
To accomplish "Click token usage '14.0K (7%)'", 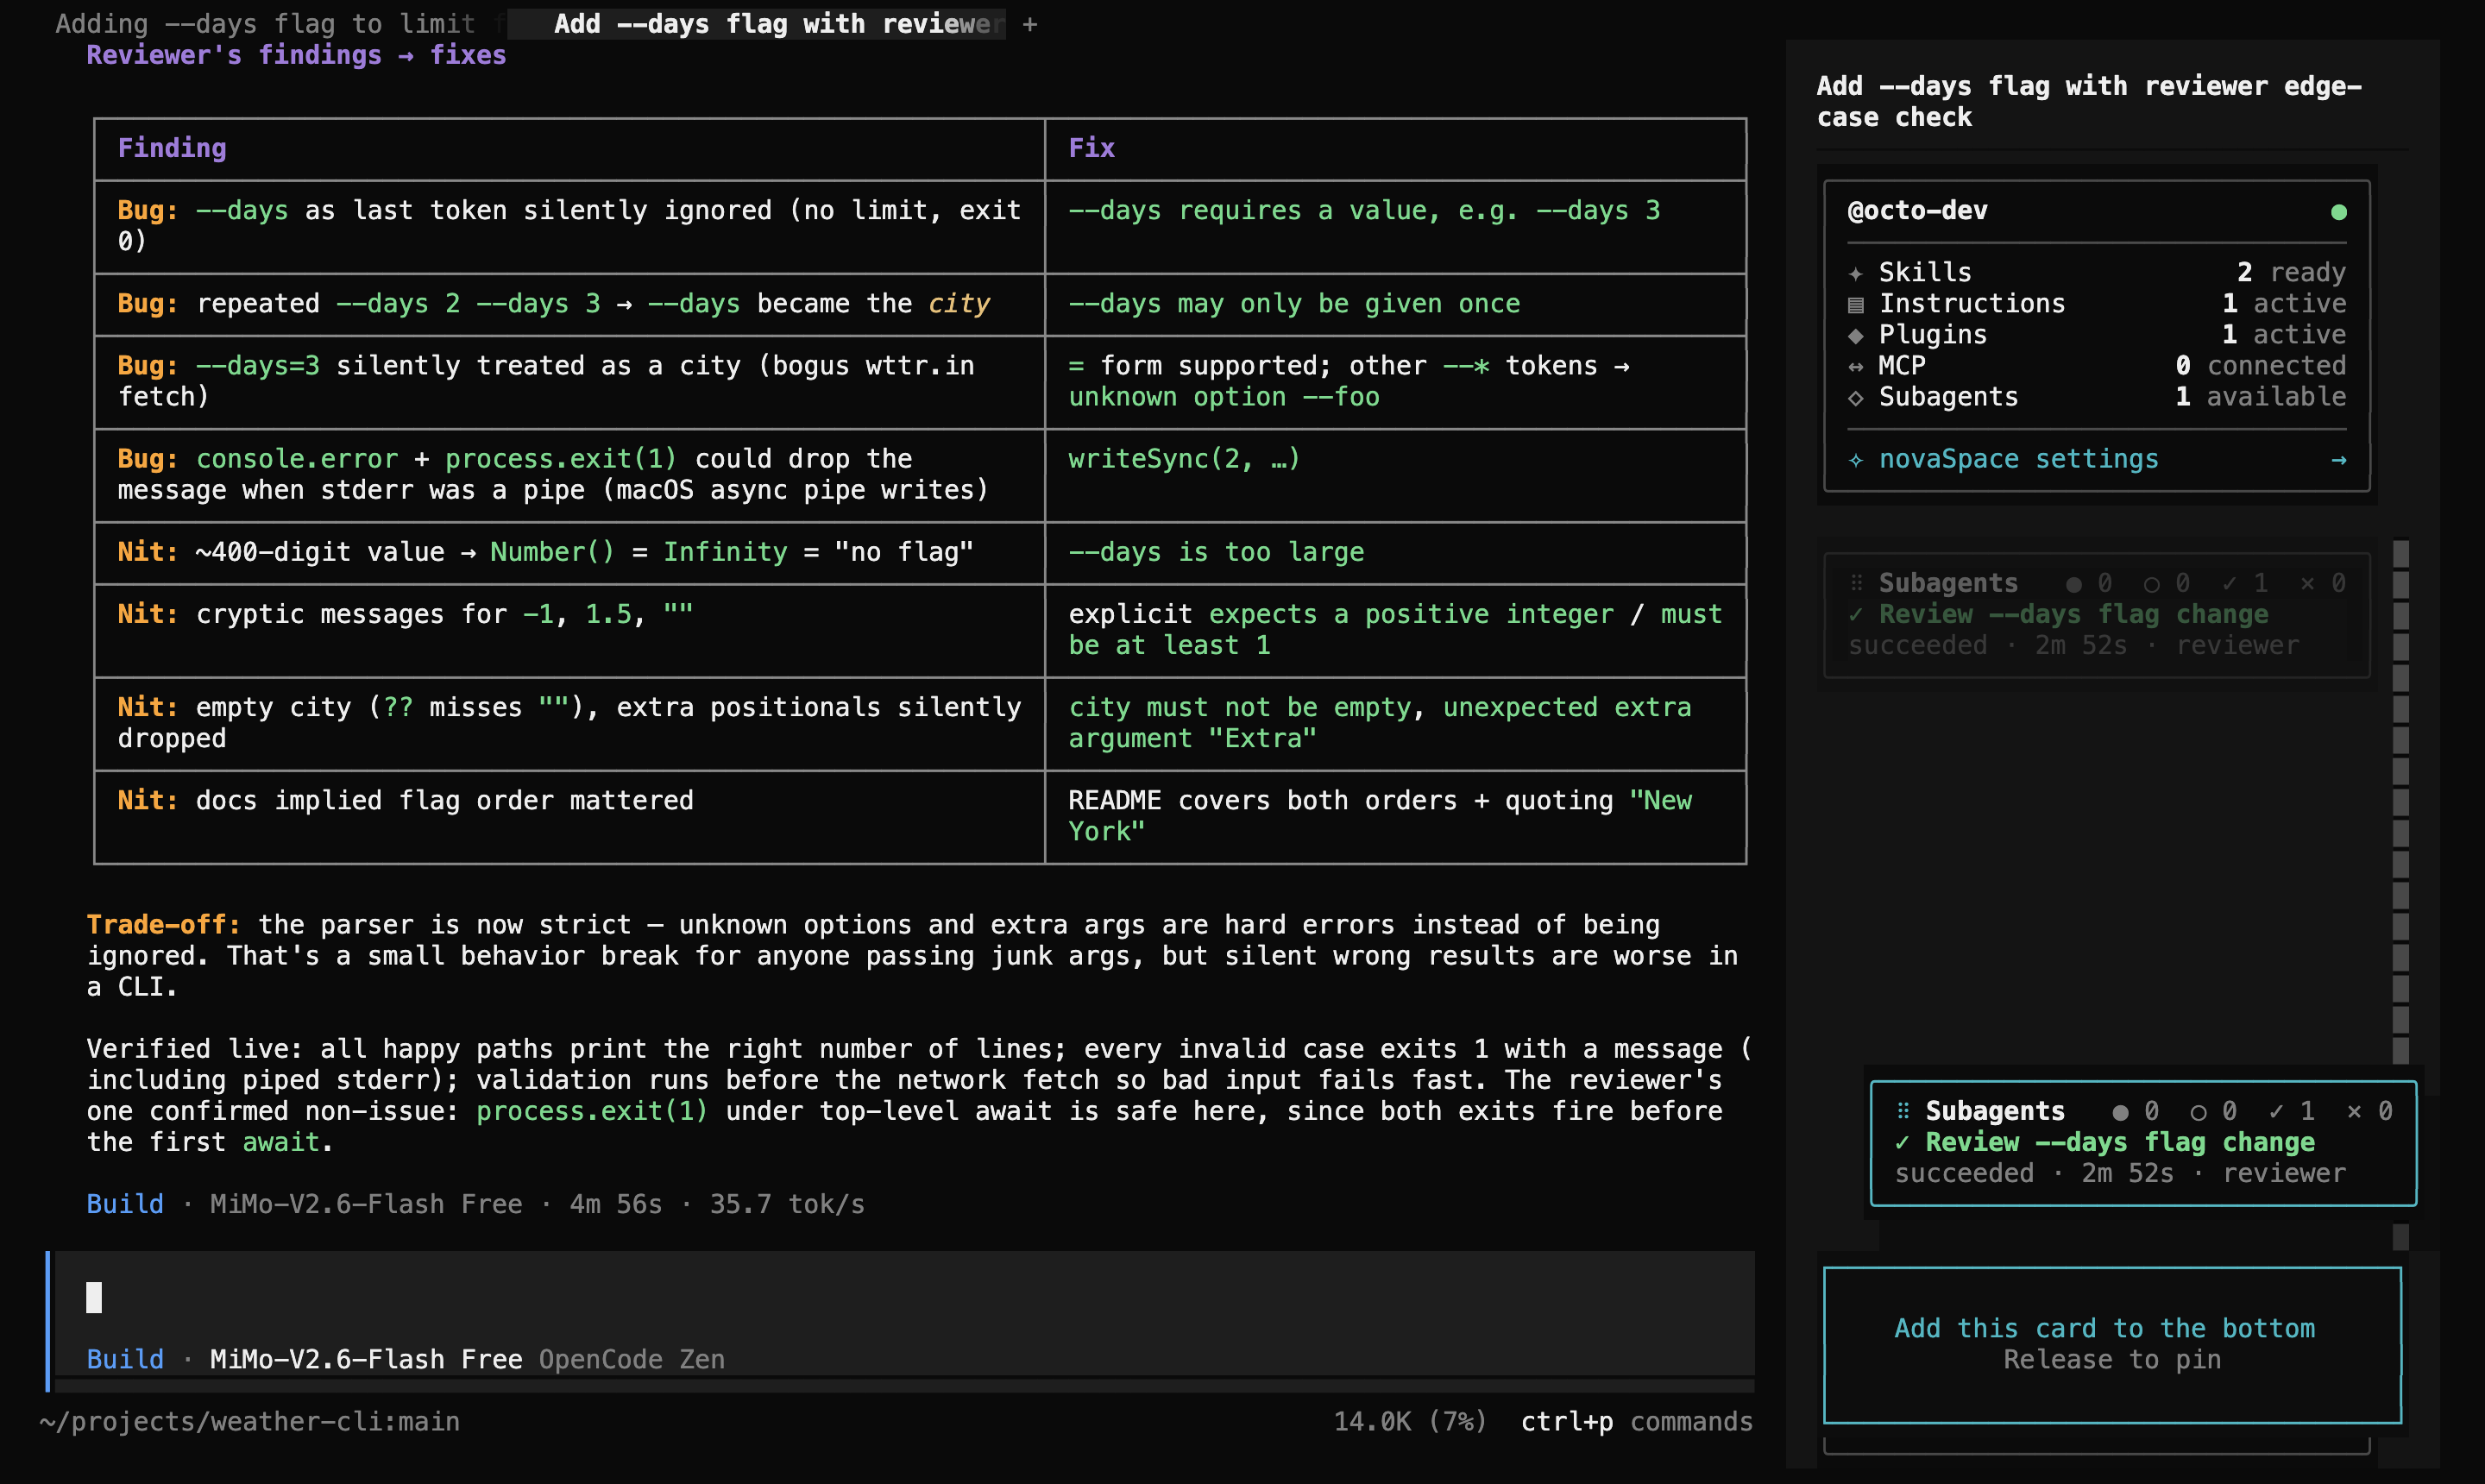I will tap(1410, 1421).
